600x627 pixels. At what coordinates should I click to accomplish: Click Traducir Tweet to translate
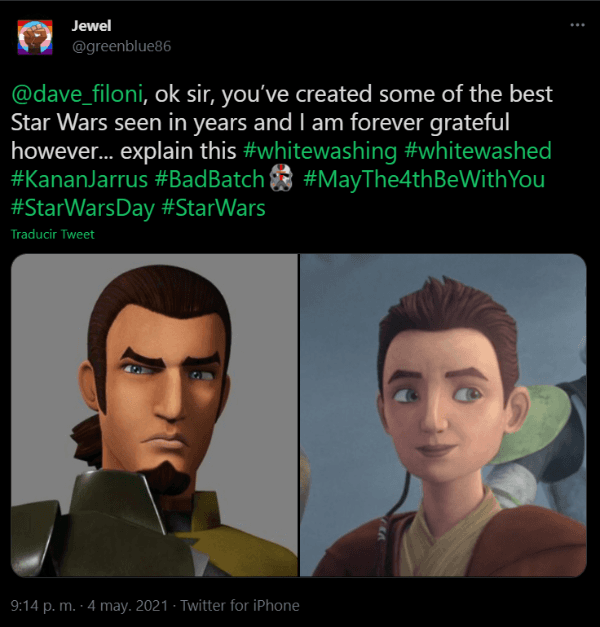click(x=52, y=234)
